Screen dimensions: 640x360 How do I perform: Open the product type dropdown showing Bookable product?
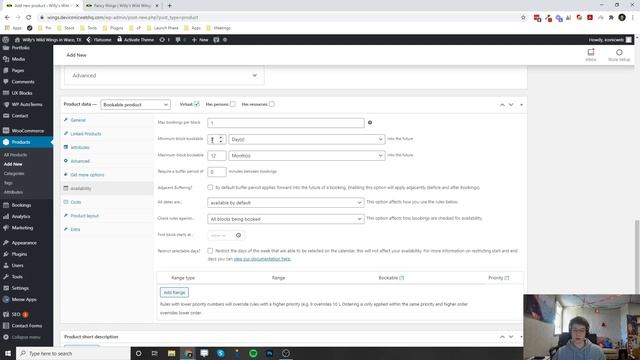[135, 104]
